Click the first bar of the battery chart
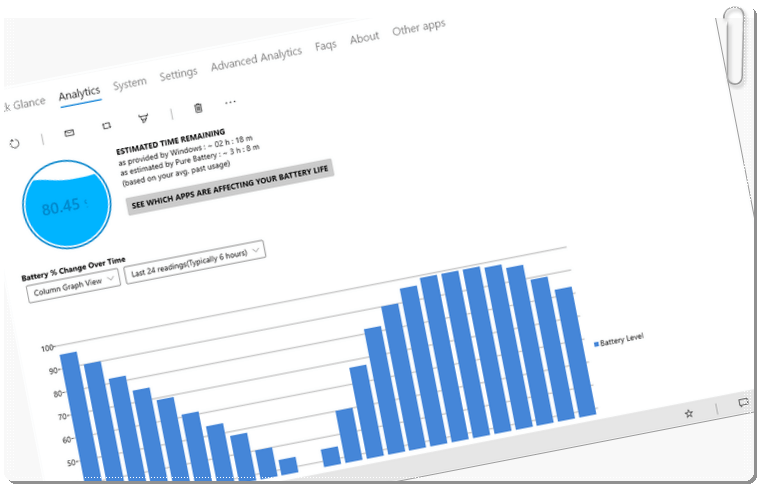Image resolution: width=760 pixels, height=487 pixels. tap(80, 416)
